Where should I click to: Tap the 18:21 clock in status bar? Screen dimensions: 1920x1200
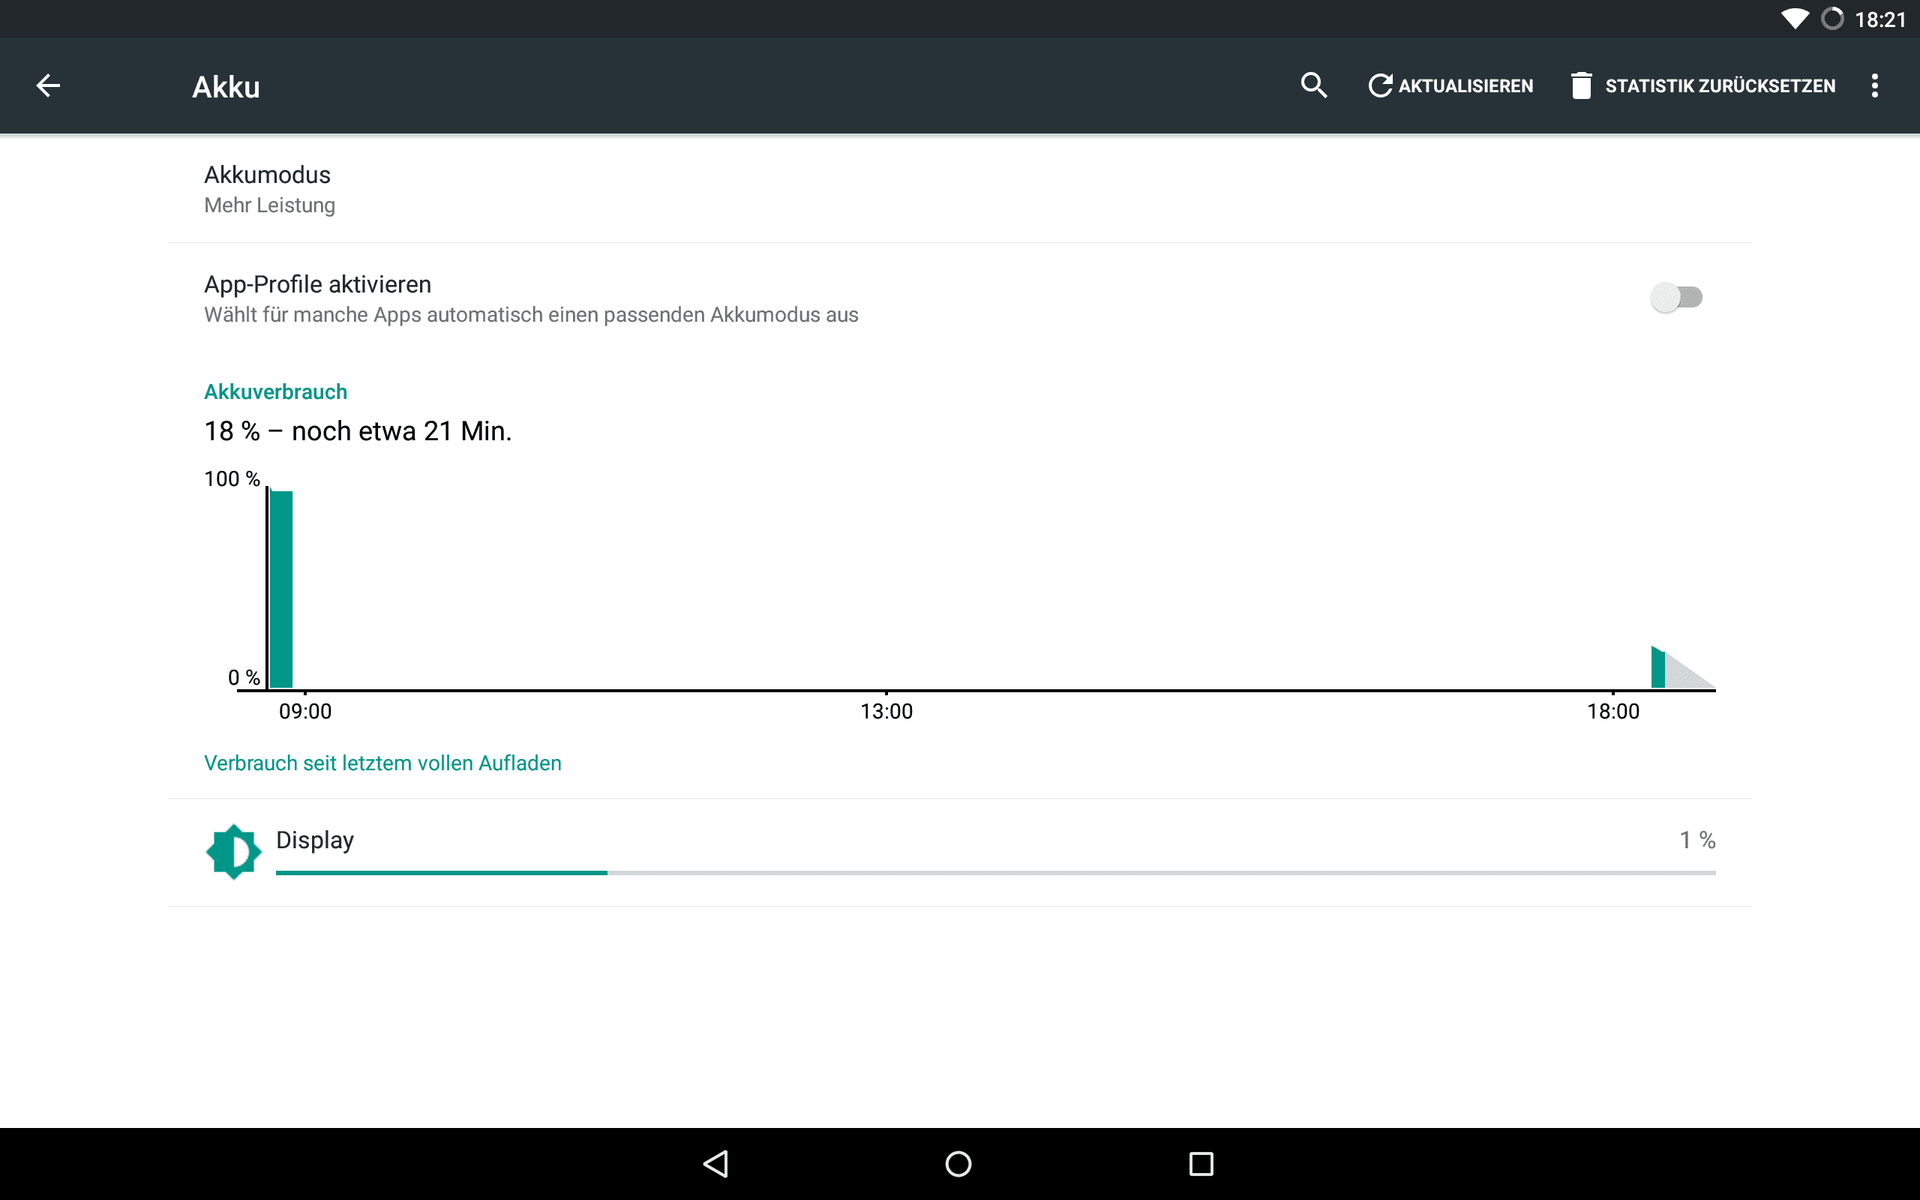point(1880,20)
